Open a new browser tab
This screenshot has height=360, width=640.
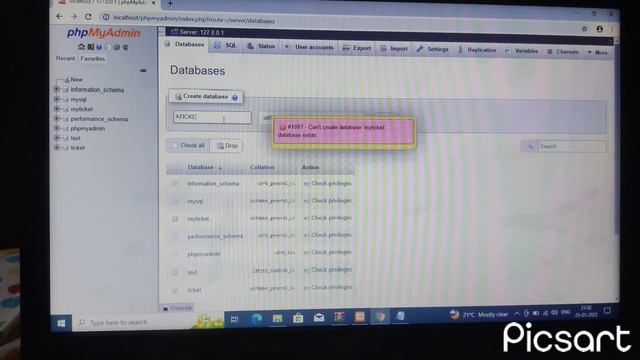pos(170,3)
